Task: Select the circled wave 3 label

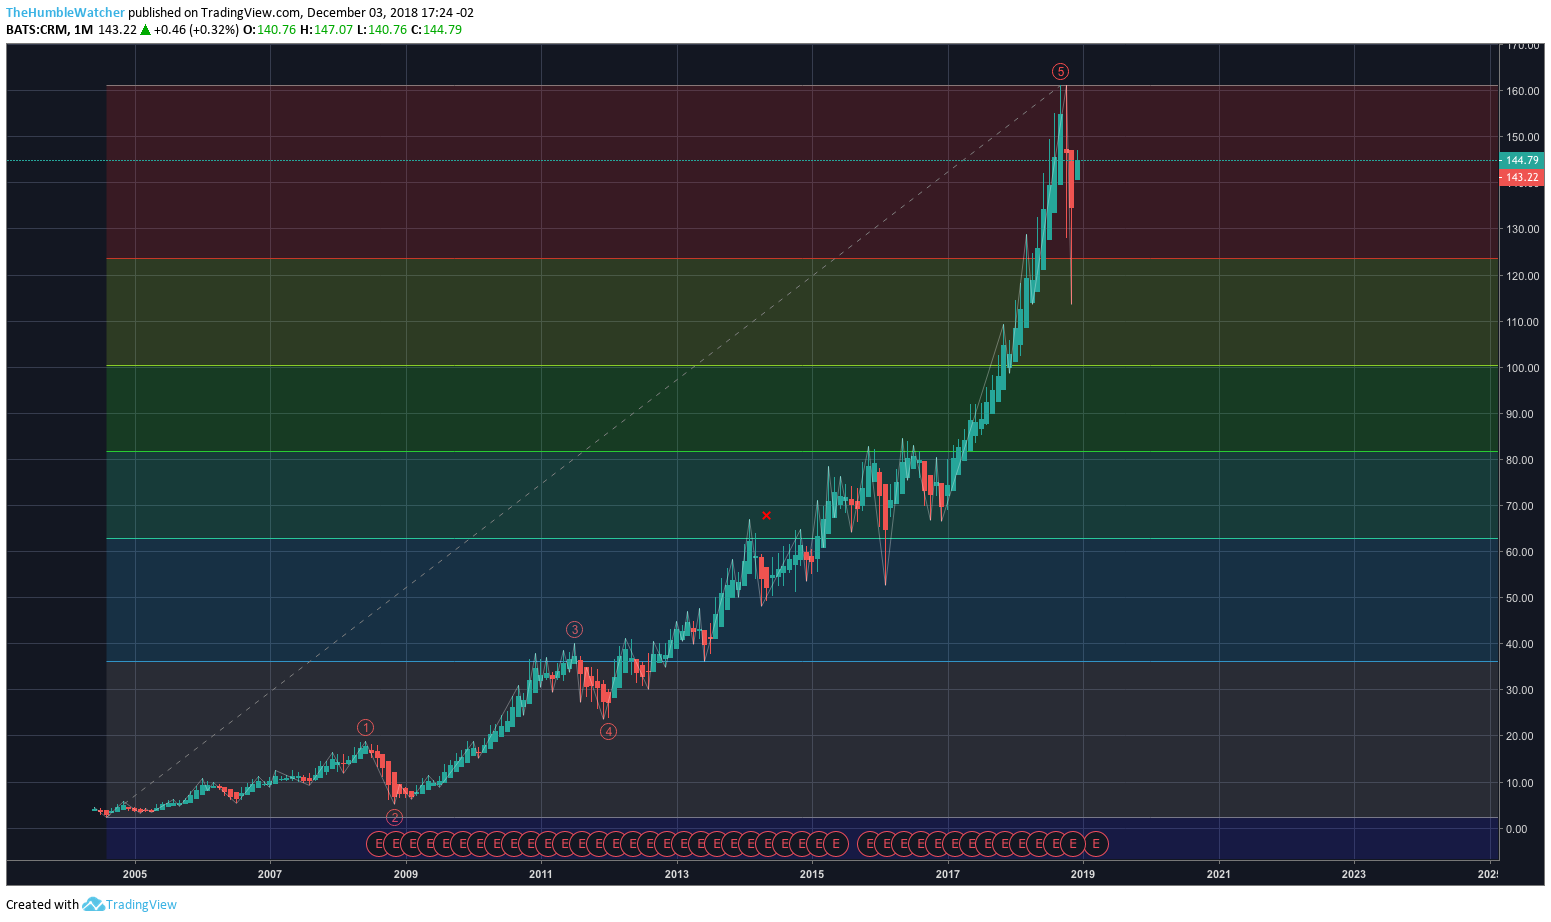Action: click(574, 629)
